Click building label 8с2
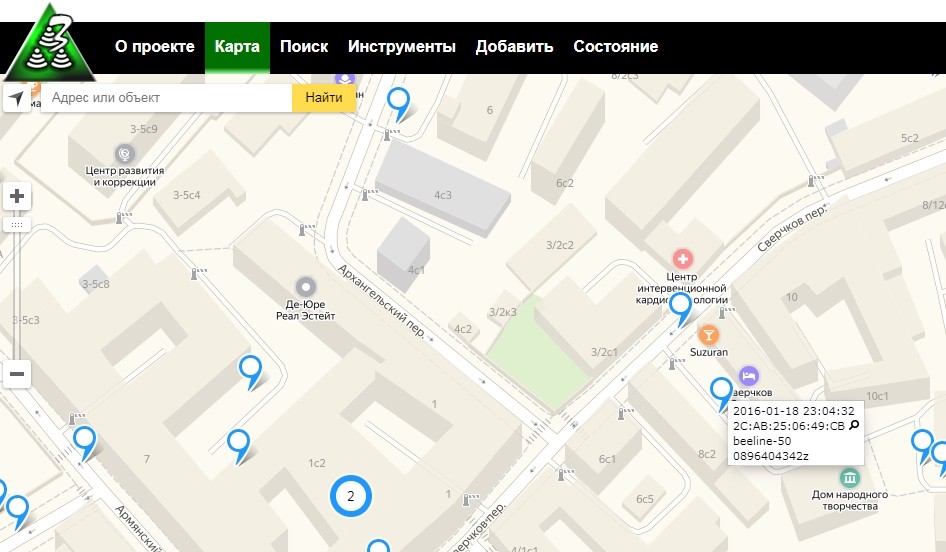Image resolution: width=946 pixels, height=552 pixels. (x=707, y=454)
